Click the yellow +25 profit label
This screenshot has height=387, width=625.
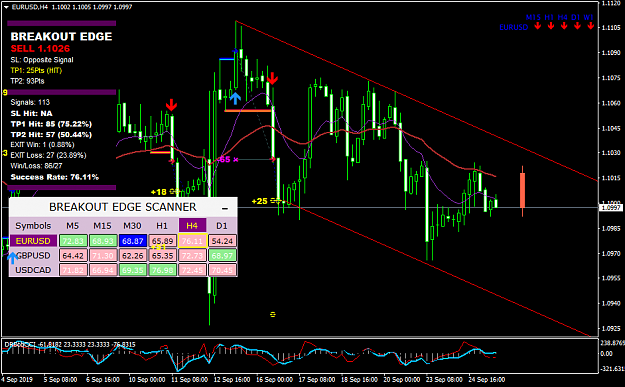pyautogui.click(x=259, y=201)
